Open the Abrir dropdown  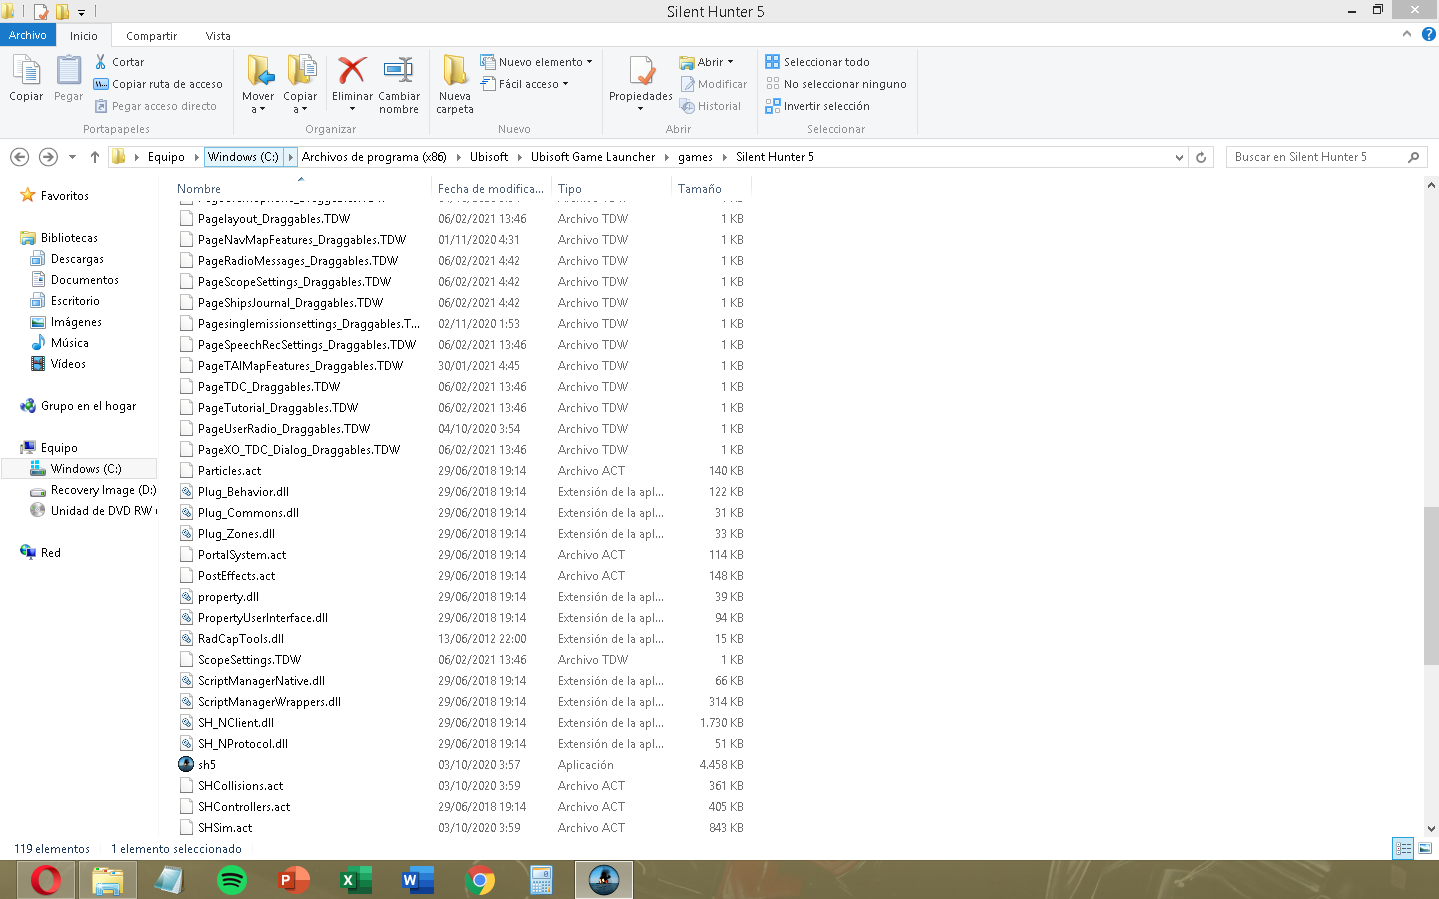[x=706, y=62]
